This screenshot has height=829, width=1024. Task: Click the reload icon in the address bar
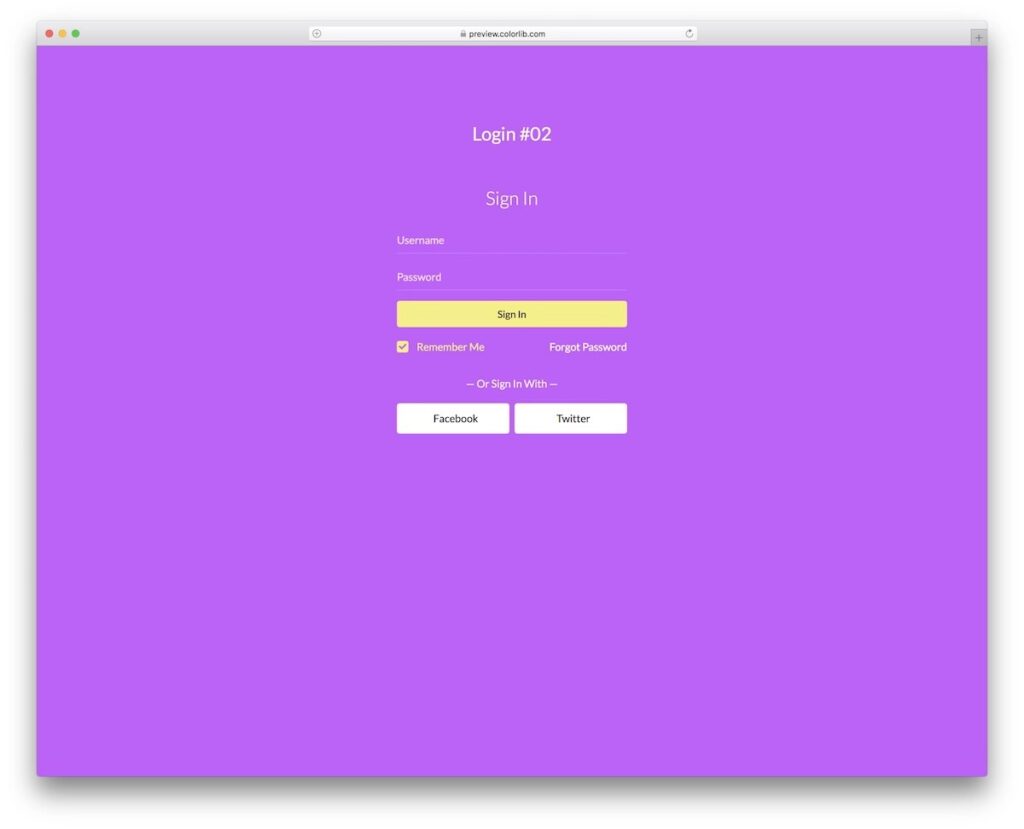(x=689, y=33)
